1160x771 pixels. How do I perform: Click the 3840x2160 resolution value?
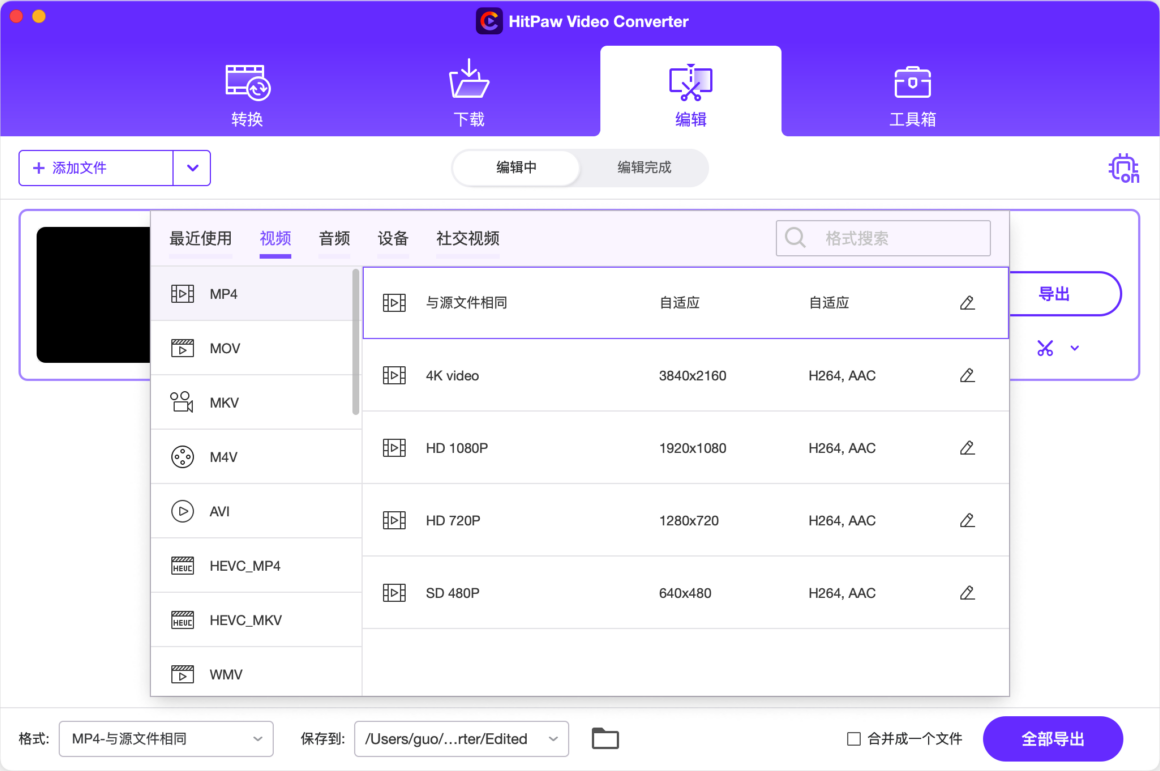pyautogui.click(x=692, y=376)
